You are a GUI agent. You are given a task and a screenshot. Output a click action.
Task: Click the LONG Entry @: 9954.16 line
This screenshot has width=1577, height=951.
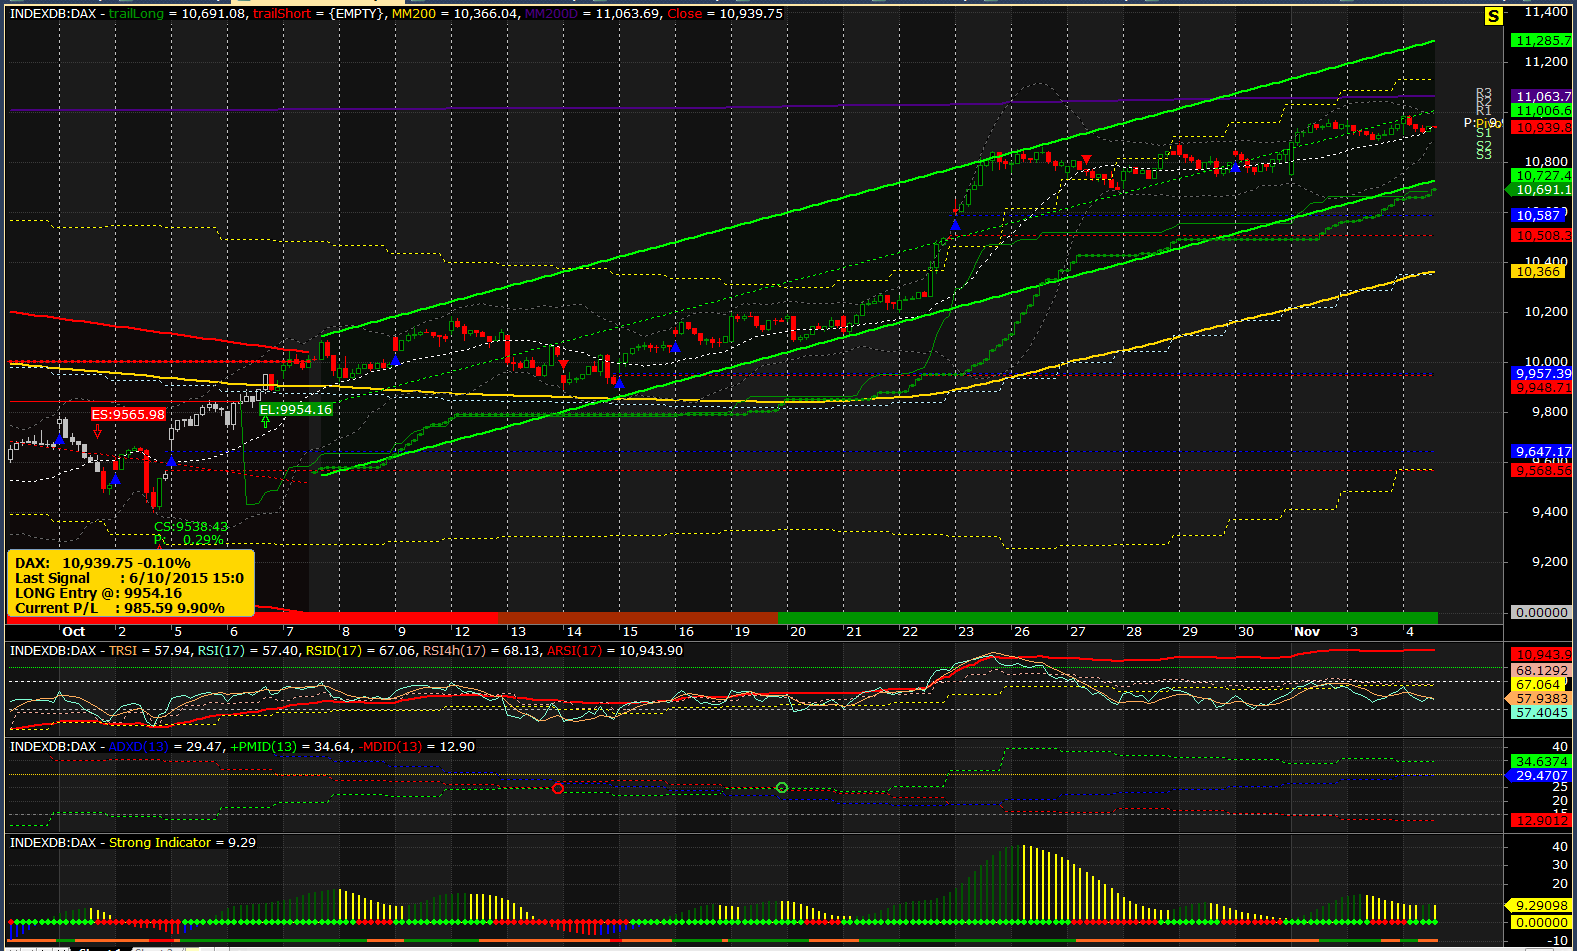[98, 593]
